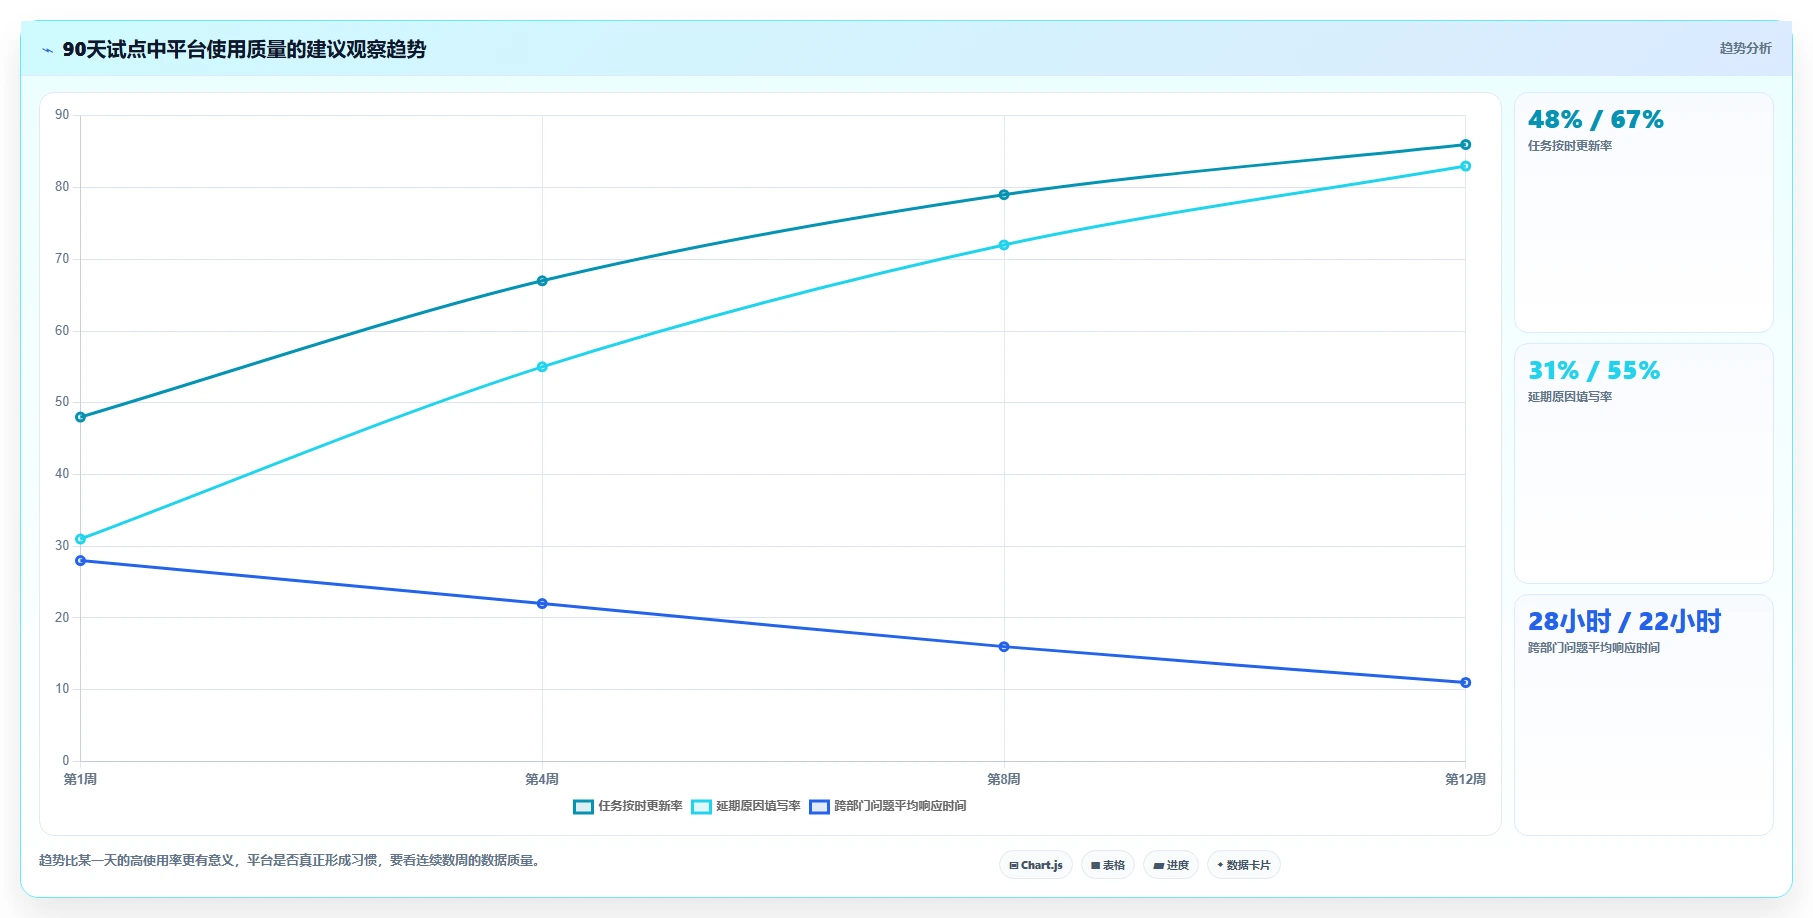Image resolution: width=1813 pixels, height=918 pixels.
Task: Select the 延期原因填写率 point at 第4周
Action: 542,367
